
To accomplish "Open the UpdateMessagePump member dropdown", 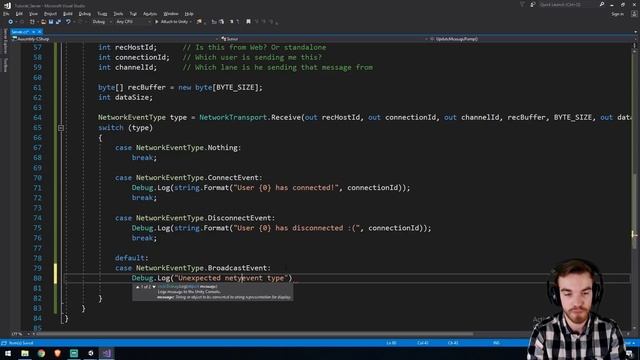I will coord(532,39).
